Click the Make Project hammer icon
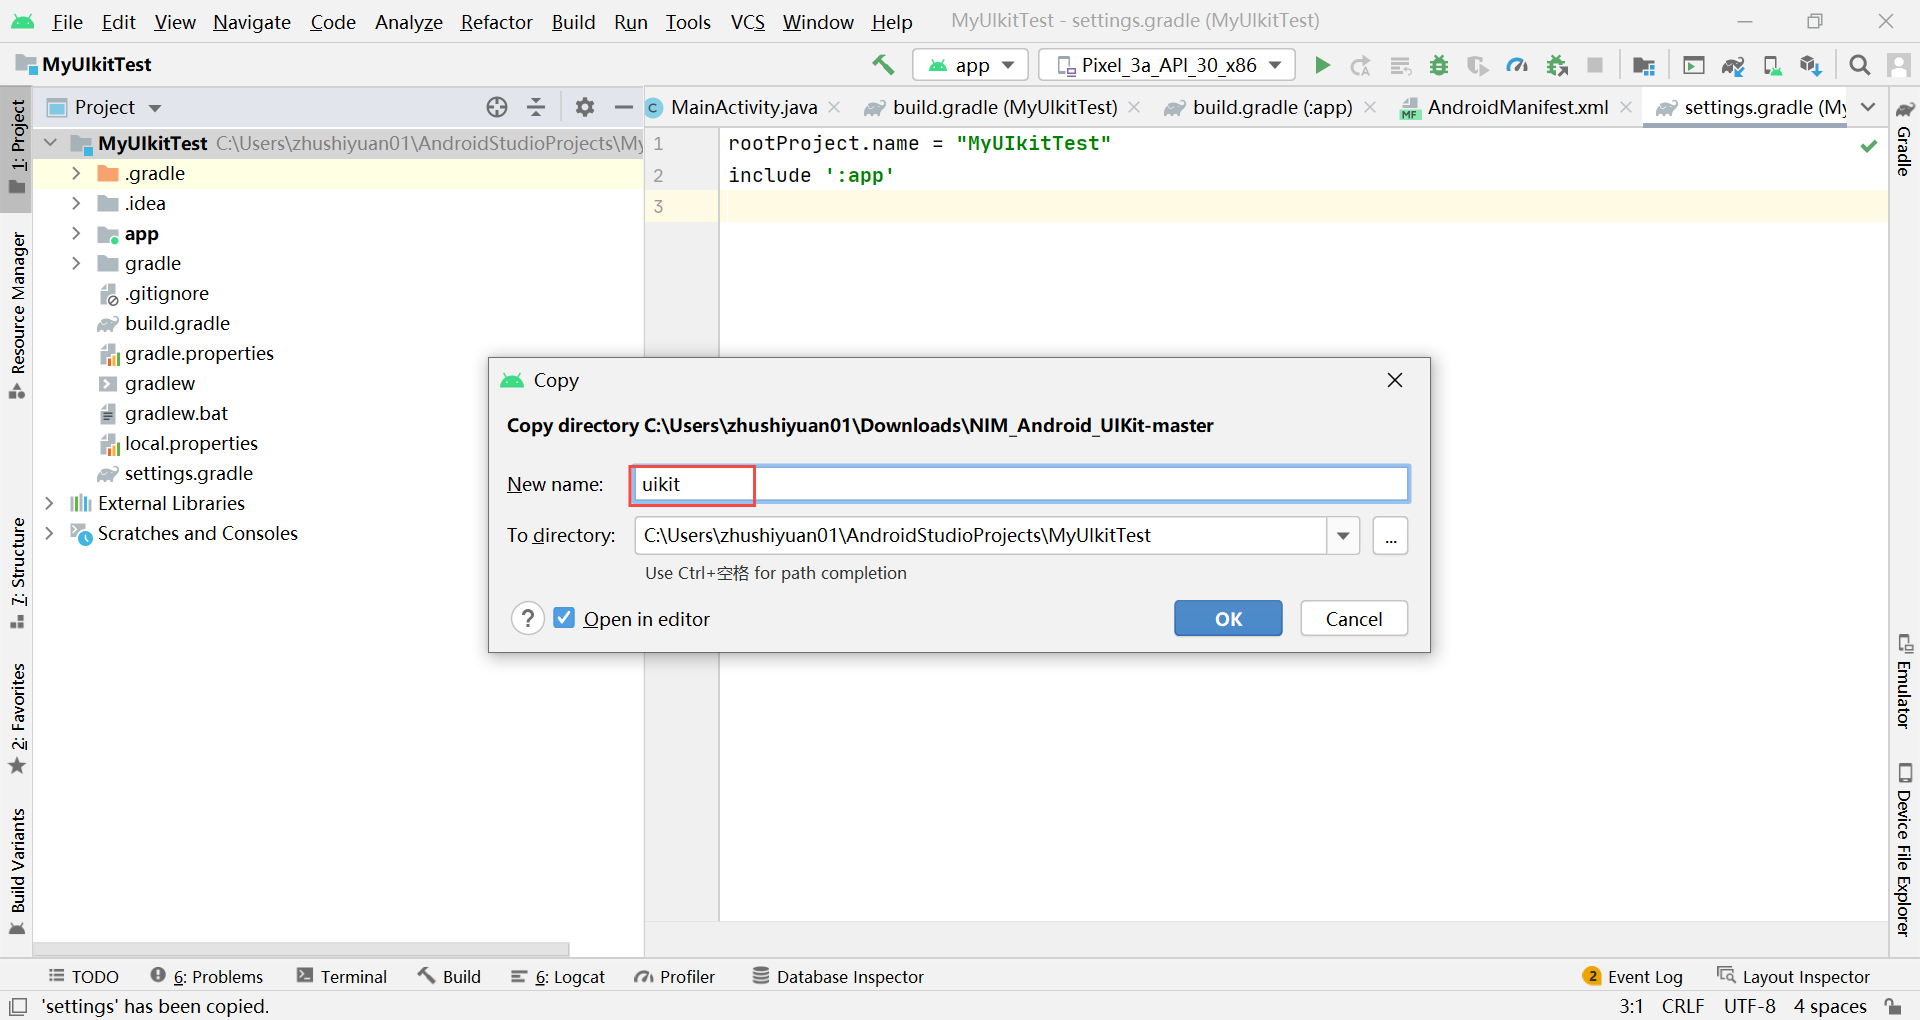 (x=883, y=65)
